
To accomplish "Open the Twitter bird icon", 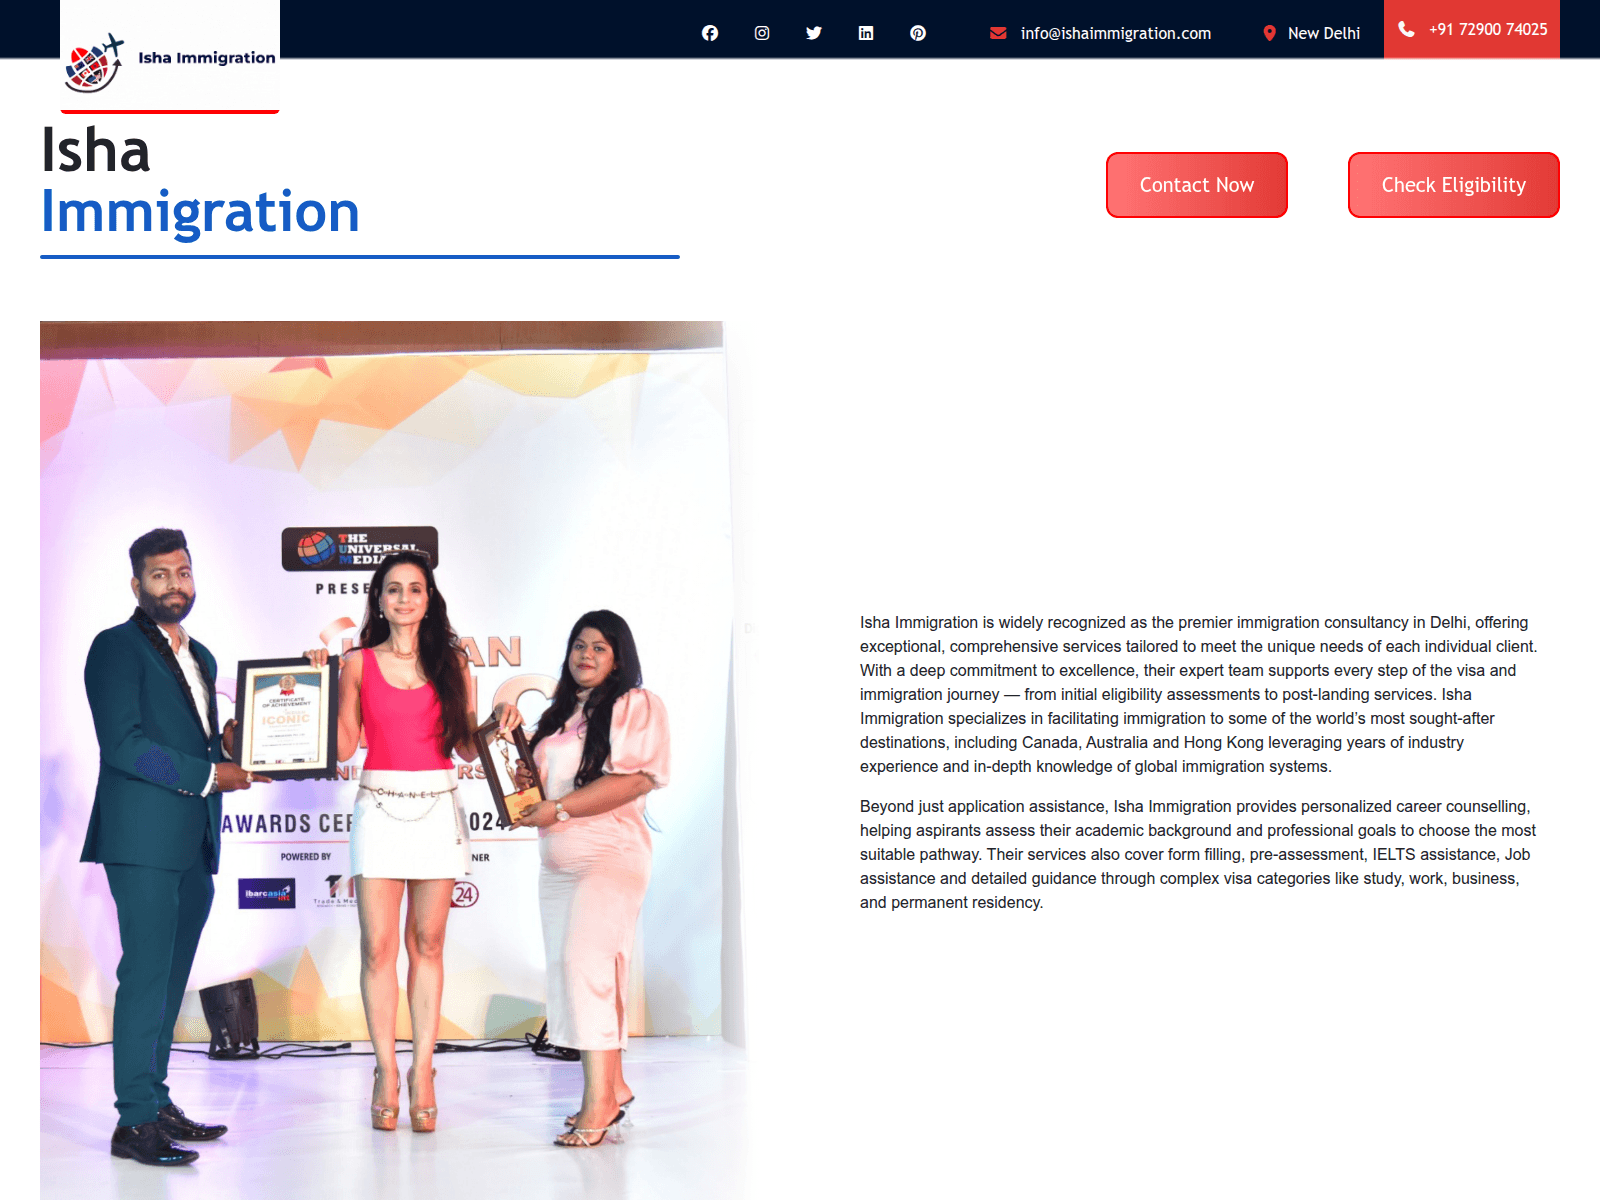I will 814,33.
